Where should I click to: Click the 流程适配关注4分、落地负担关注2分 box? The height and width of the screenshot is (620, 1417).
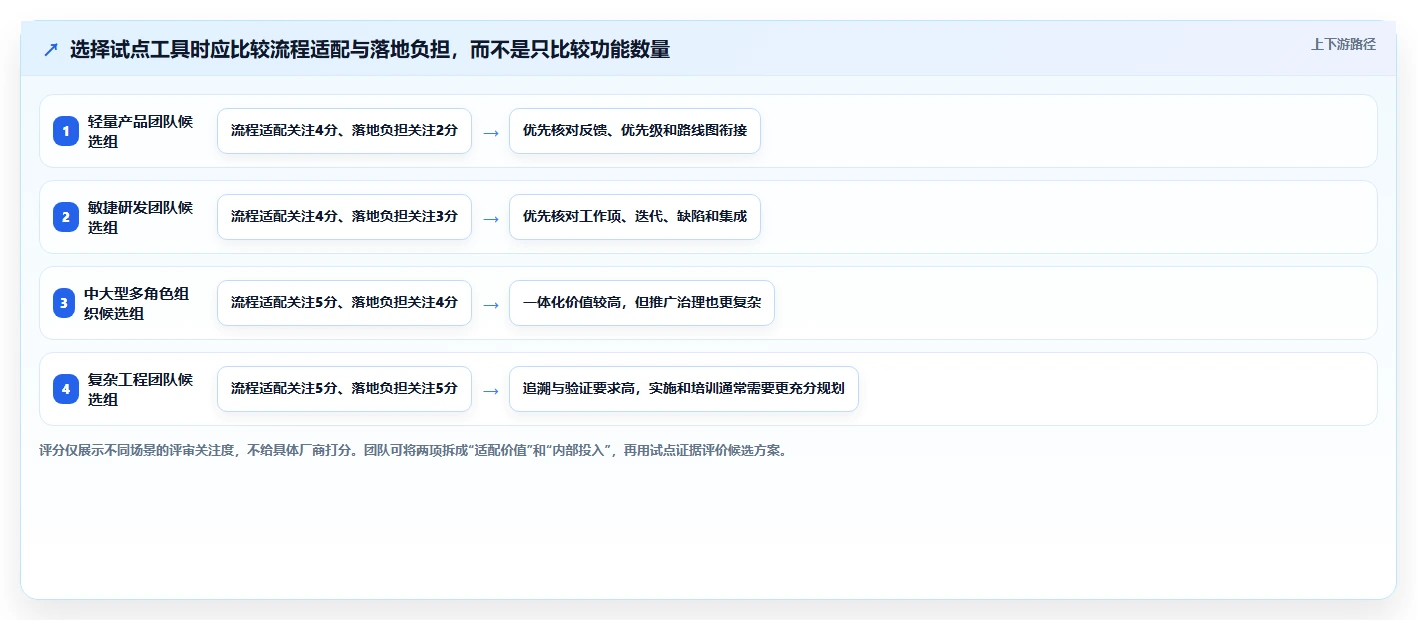(344, 131)
